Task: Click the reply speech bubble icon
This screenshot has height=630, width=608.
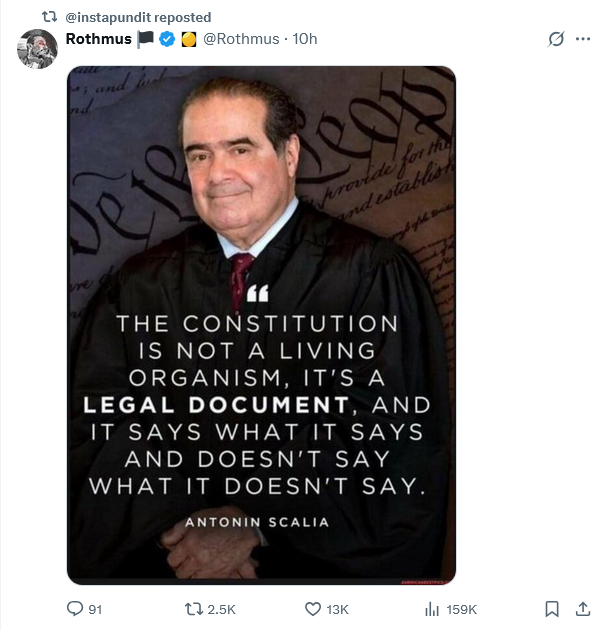Action: pos(75,609)
